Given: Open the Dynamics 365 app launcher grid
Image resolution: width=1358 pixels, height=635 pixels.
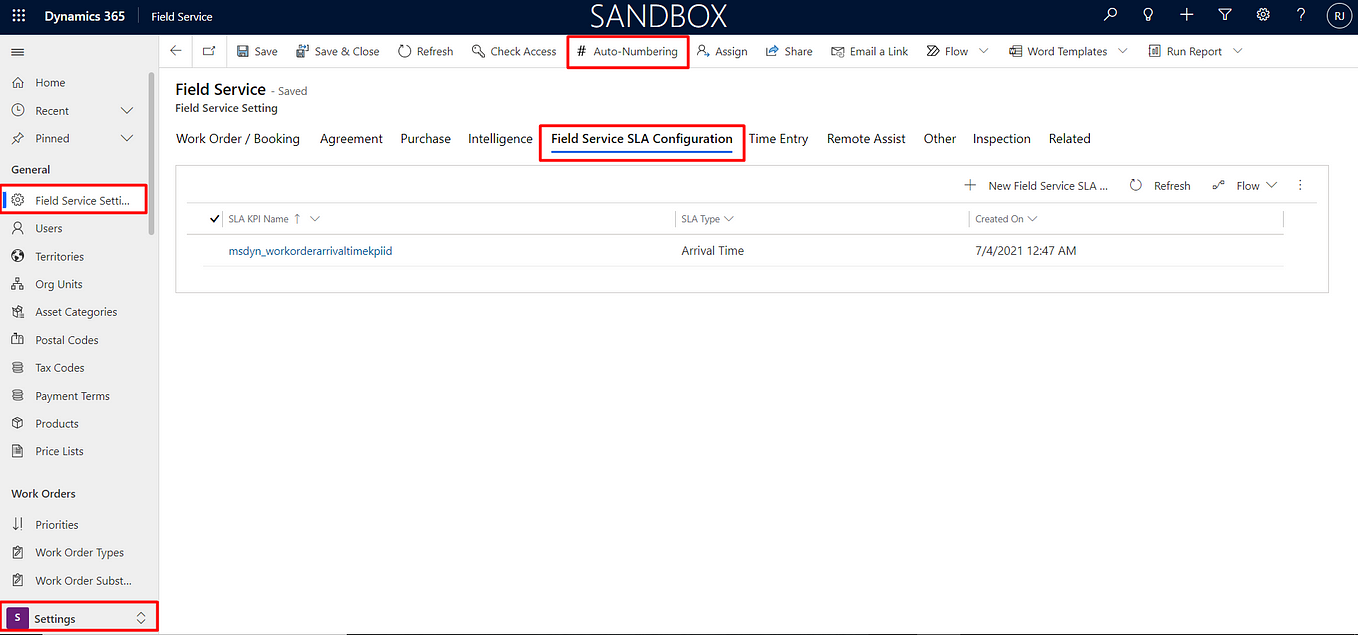Looking at the screenshot, I should pos(19,16).
